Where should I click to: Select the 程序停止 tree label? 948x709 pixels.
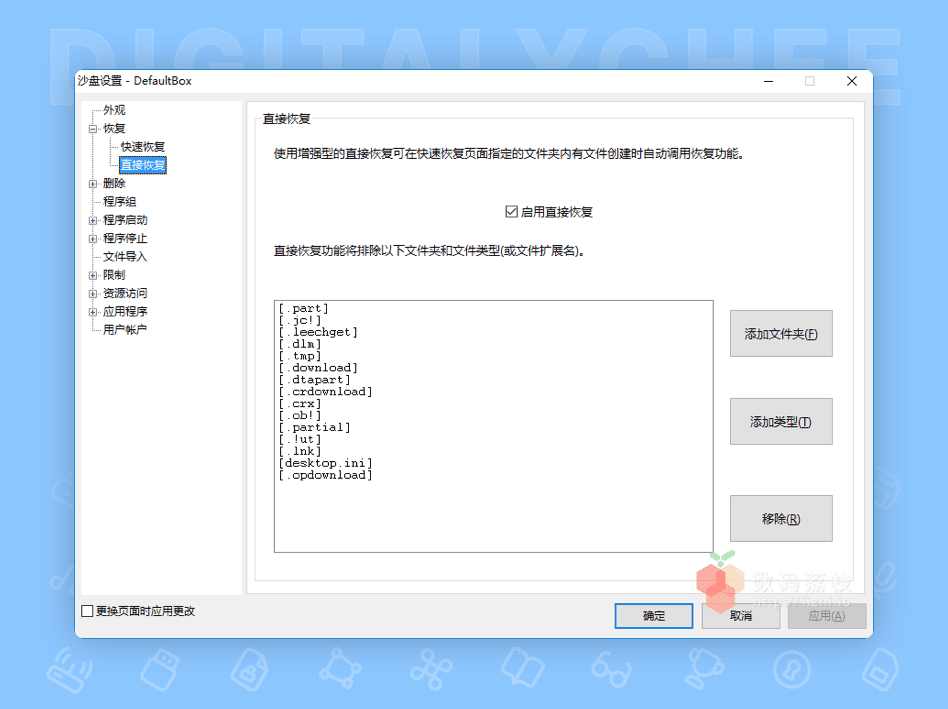tap(125, 238)
